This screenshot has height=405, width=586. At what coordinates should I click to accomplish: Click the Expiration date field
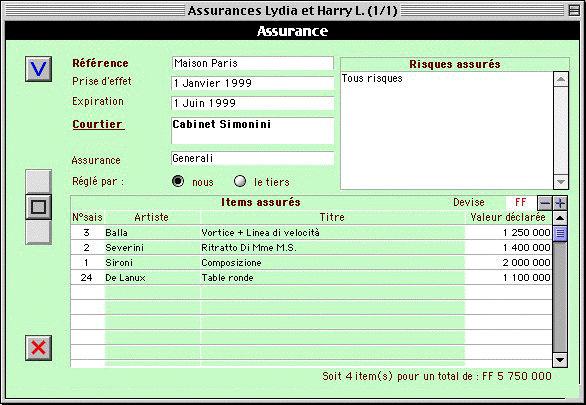click(x=253, y=103)
